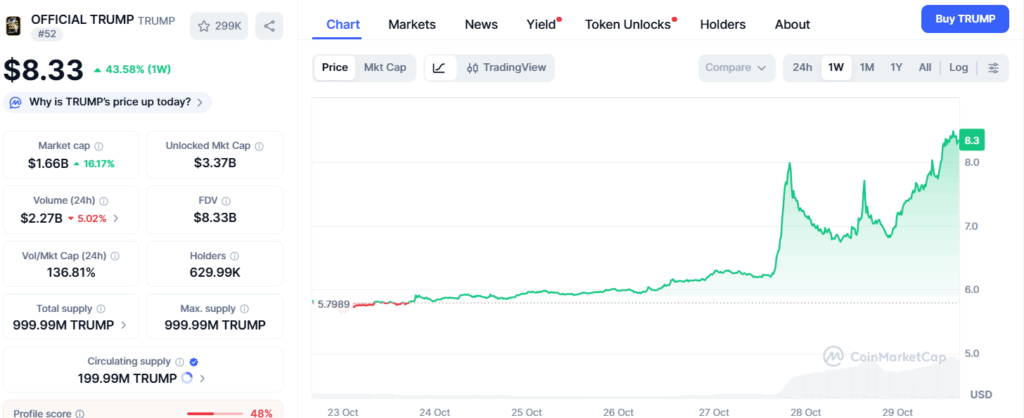Open TradingView candlestick chart
Viewport: 1024px width, 418px height.
(x=505, y=68)
